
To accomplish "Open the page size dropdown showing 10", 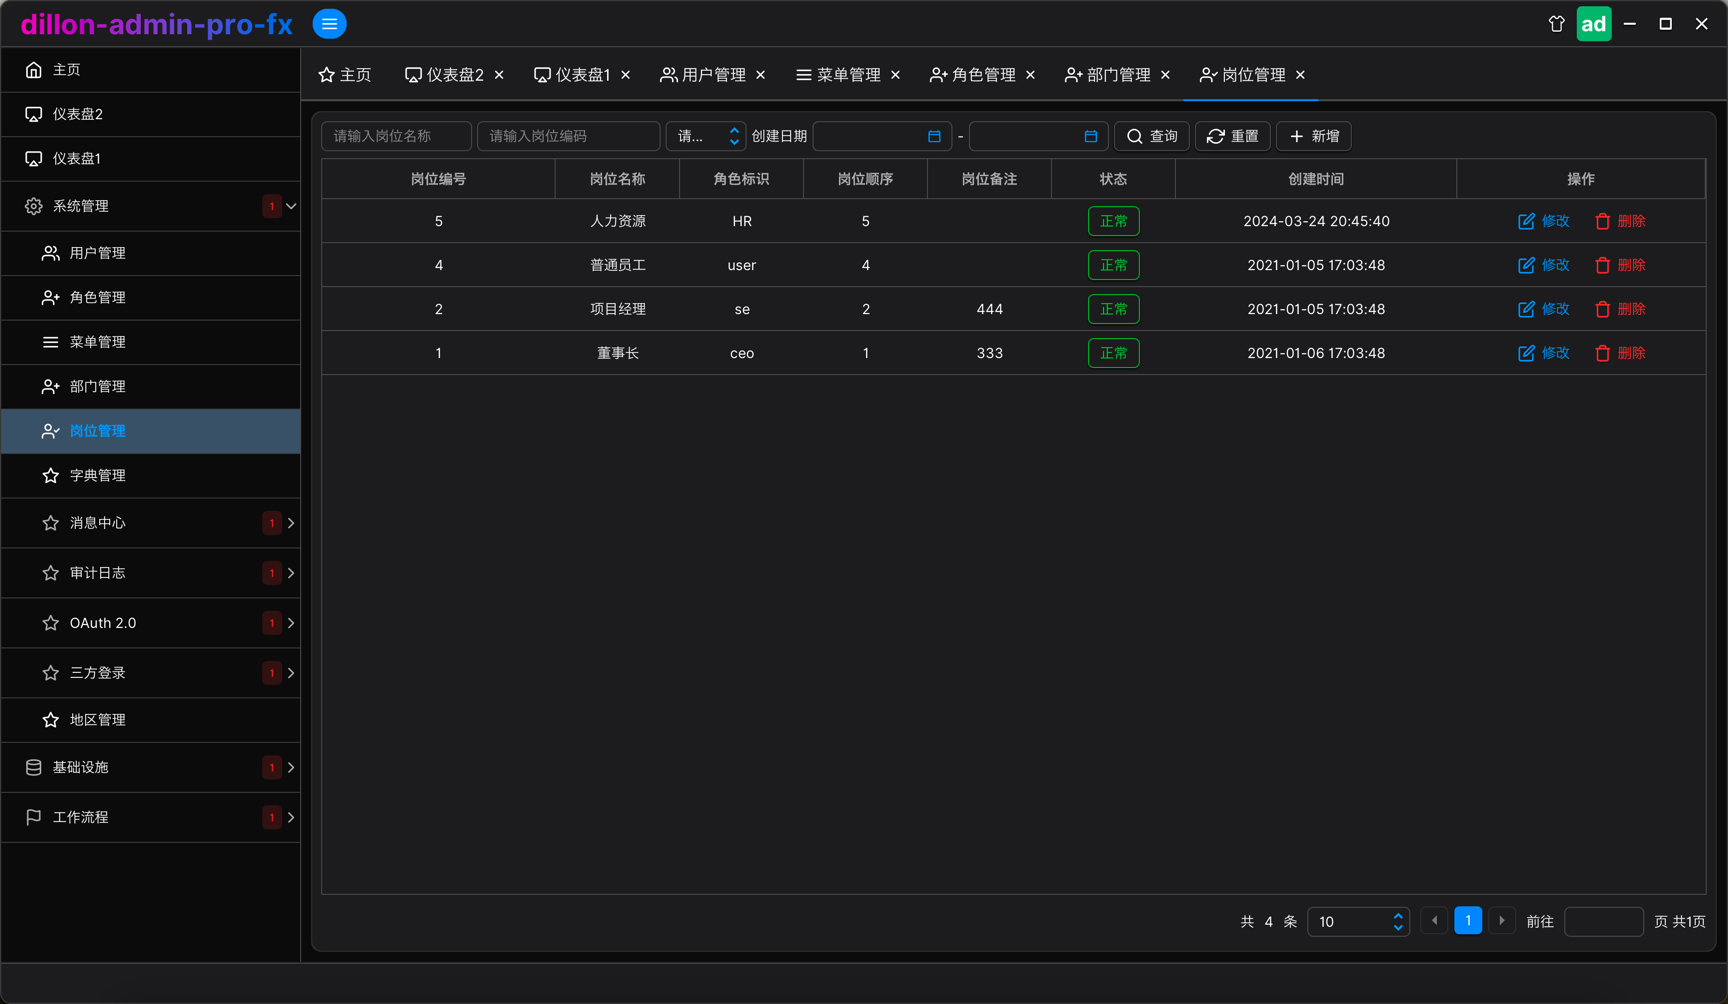I will tap(1358, 921).
